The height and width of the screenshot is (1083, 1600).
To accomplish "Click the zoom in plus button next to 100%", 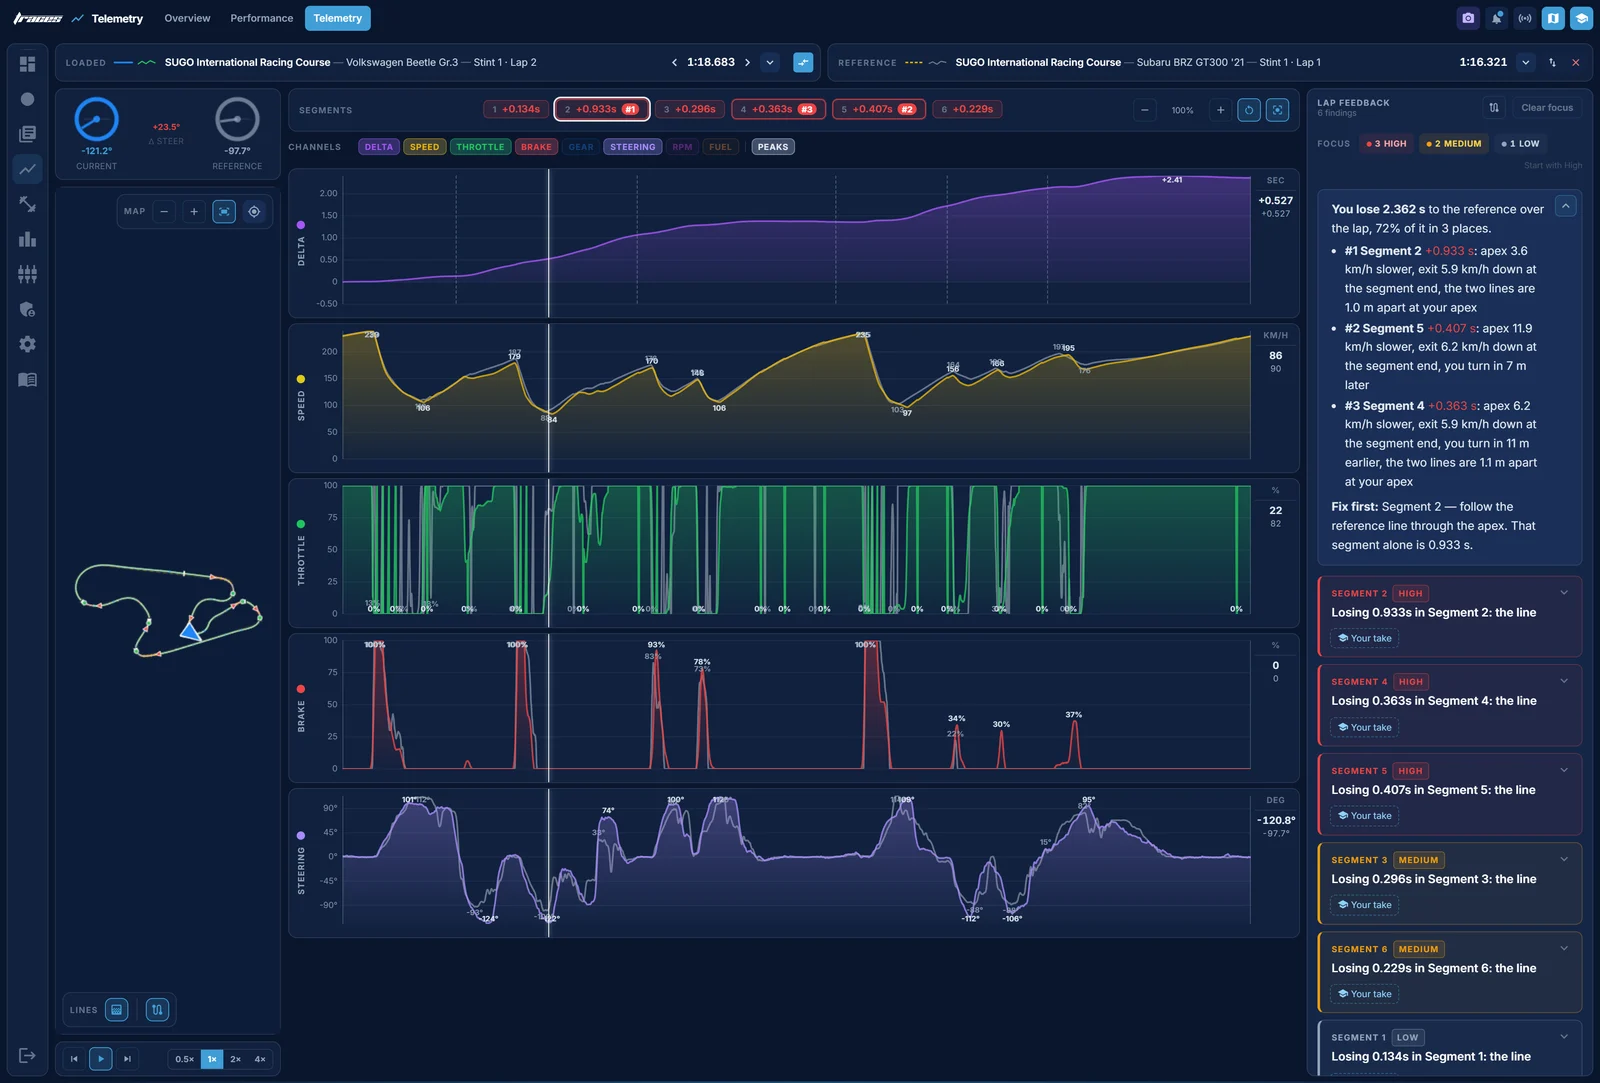I will [x=1220, y=110].
